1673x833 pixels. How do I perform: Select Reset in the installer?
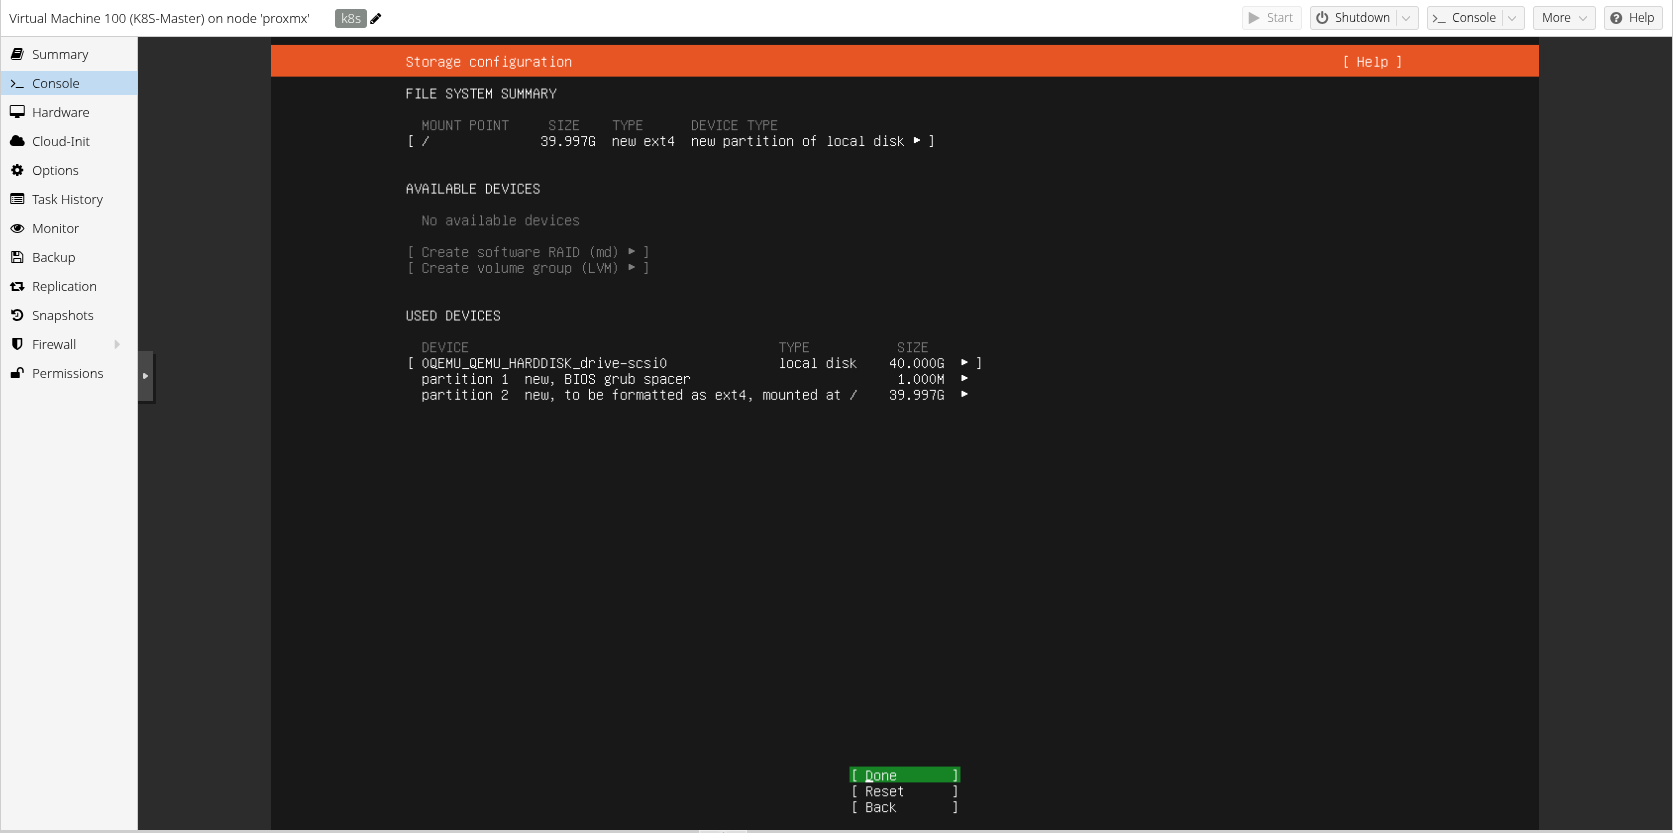905,791
